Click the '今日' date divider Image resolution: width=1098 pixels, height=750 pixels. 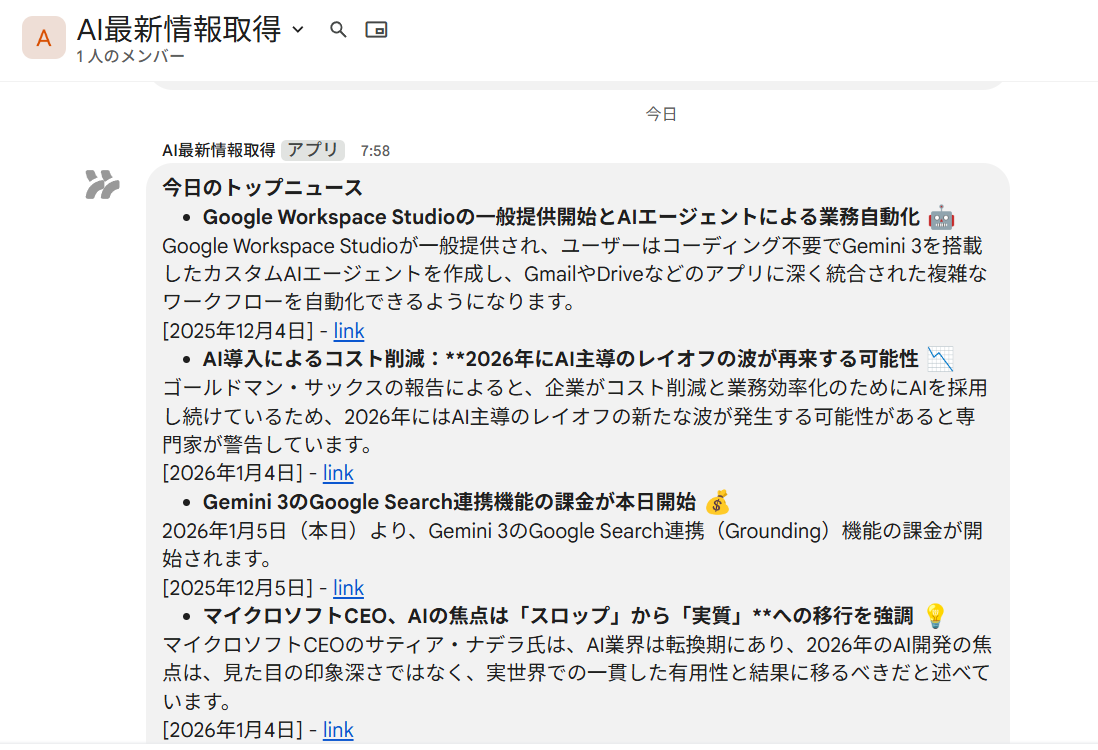click(x=661, y=114)
